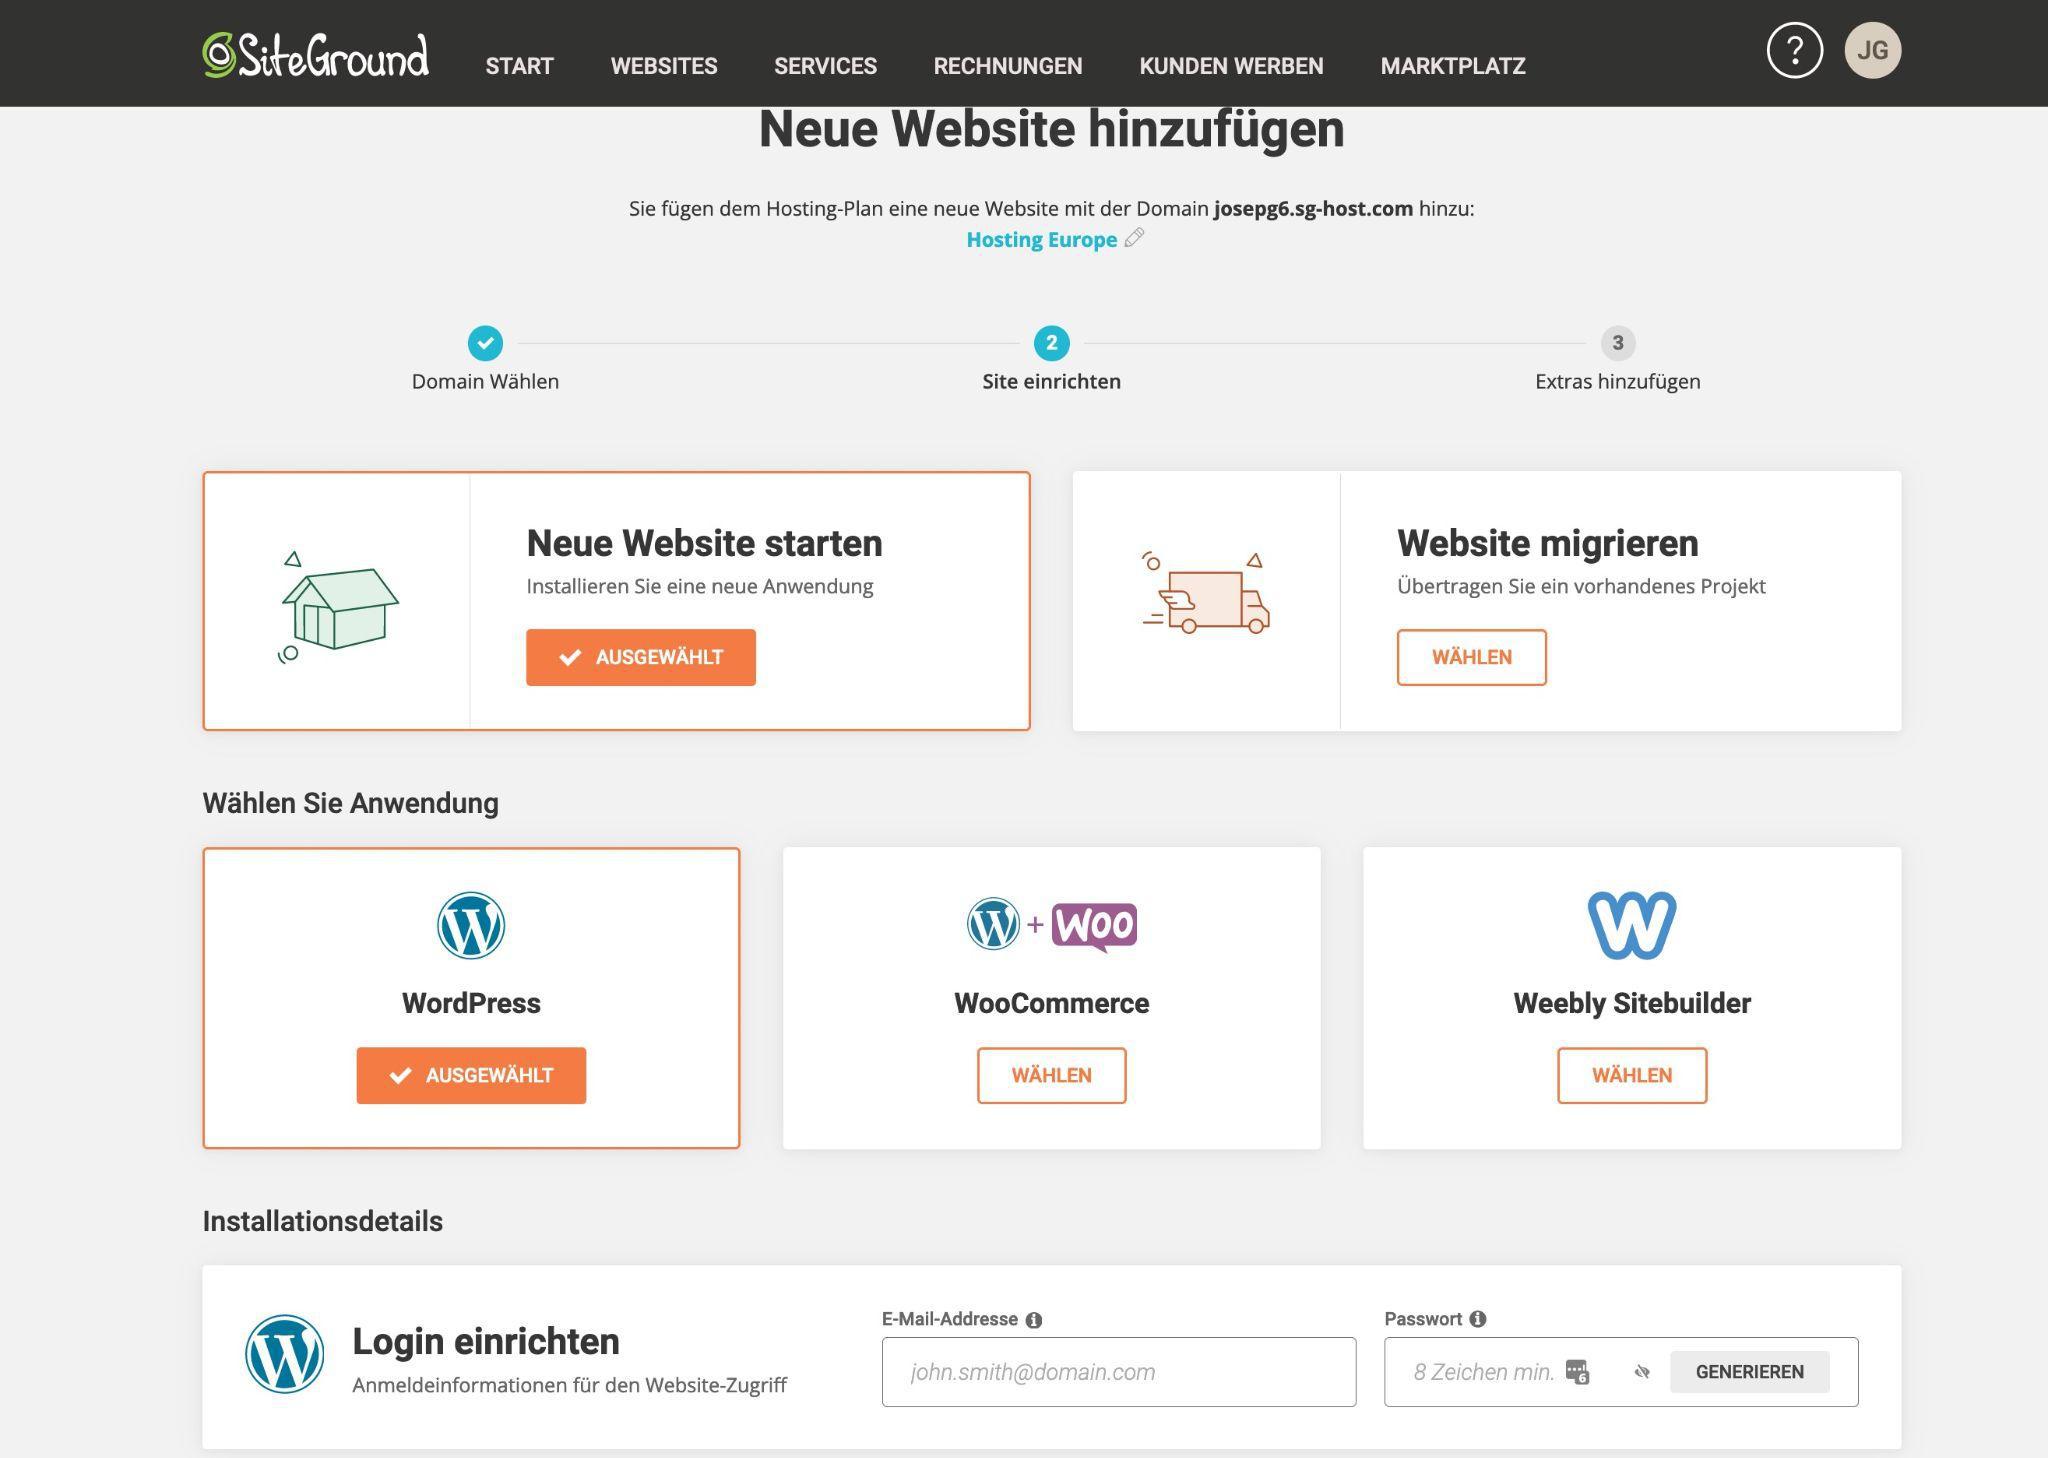This screenshot has width=2048, height=1458.
Task: Click the WordPress card title
Action: 471,1003
